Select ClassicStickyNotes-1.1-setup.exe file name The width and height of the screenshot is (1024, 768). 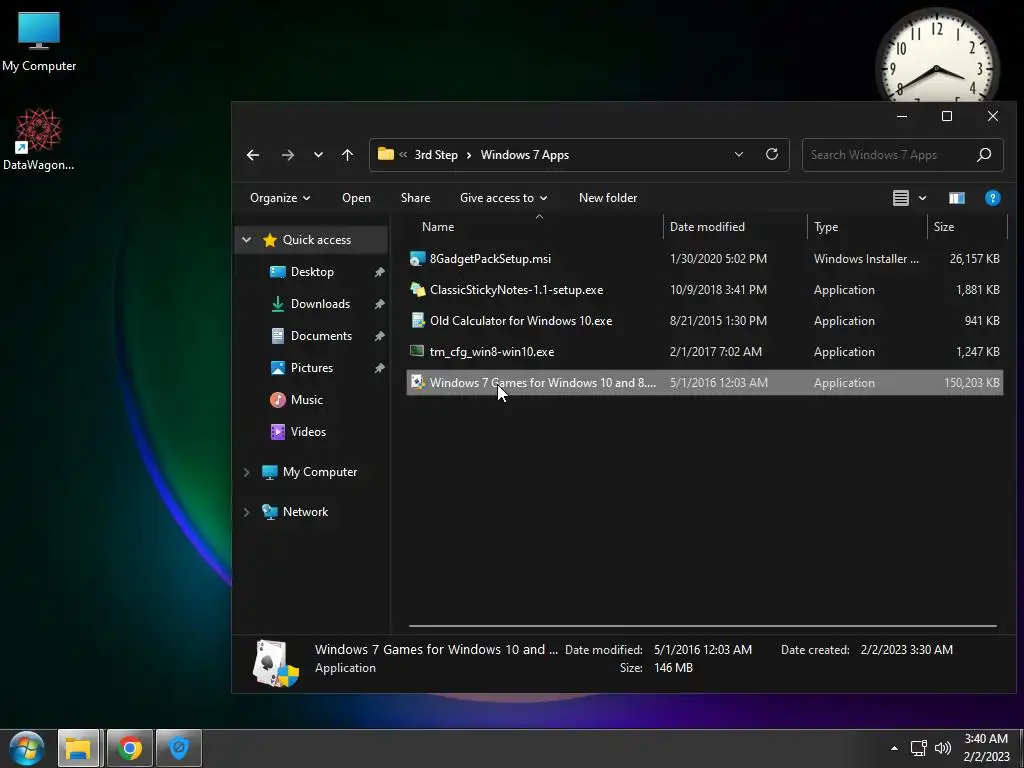click(516, 289)
